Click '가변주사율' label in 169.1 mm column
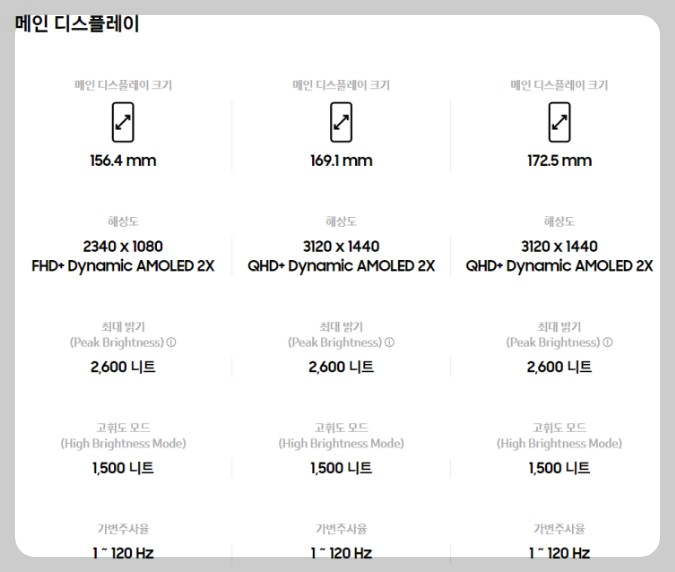The width and height of the screenshot is (675, 572). 341,529
